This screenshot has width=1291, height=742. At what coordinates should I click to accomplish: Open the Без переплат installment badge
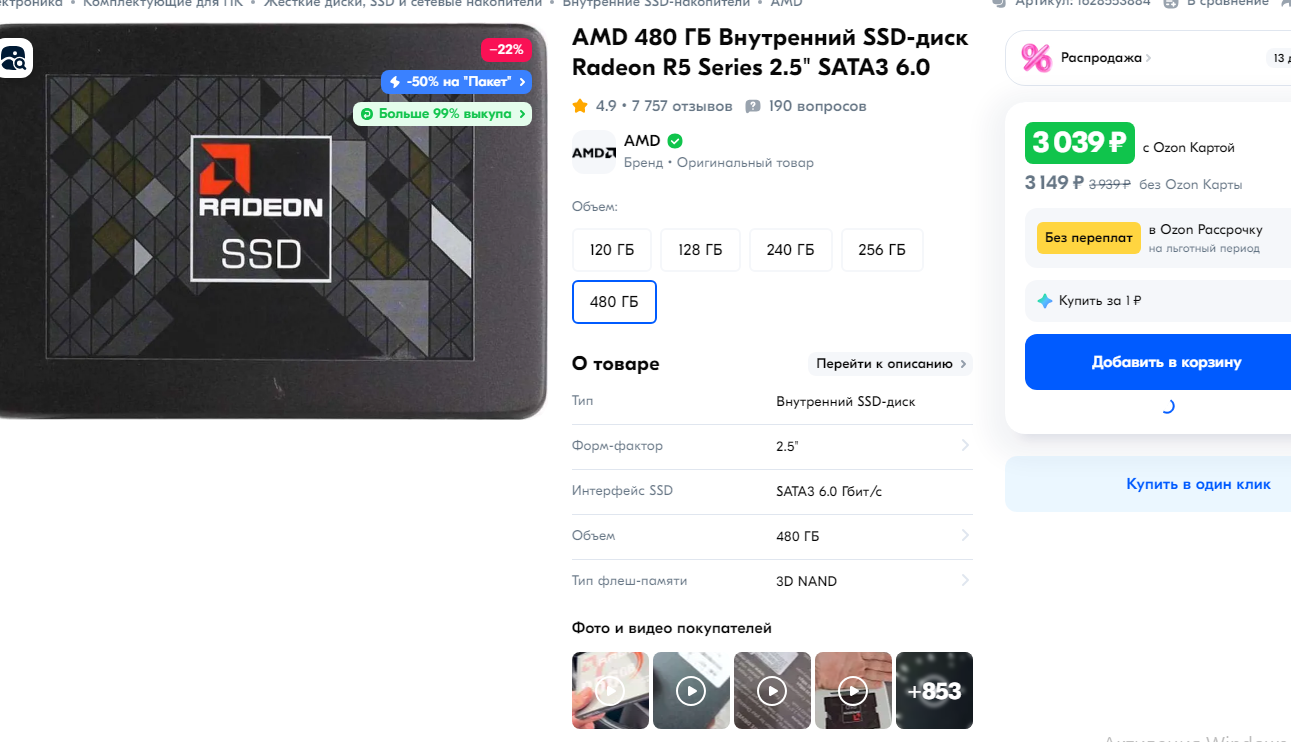[x=1089, y=238]
